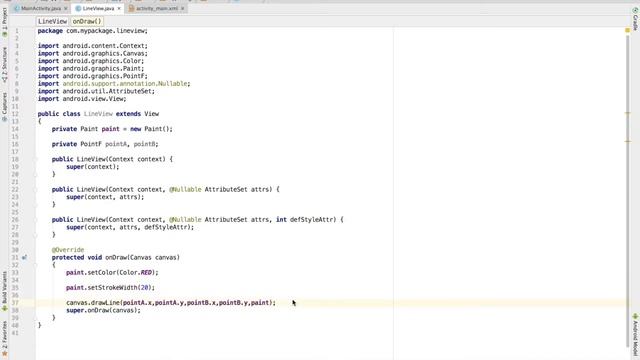
Task: Collapse the three-argument LineView constructor fold
Action: [36, 220]
